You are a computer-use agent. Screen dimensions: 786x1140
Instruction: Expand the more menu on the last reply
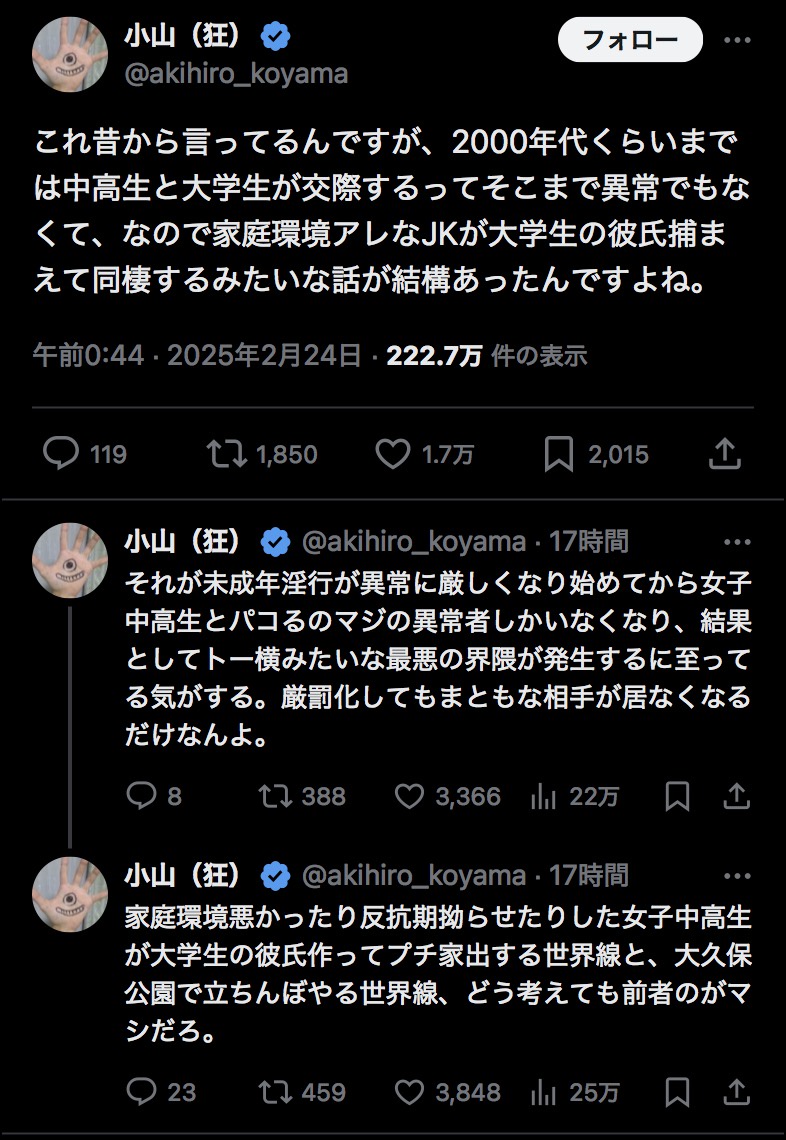737,877
